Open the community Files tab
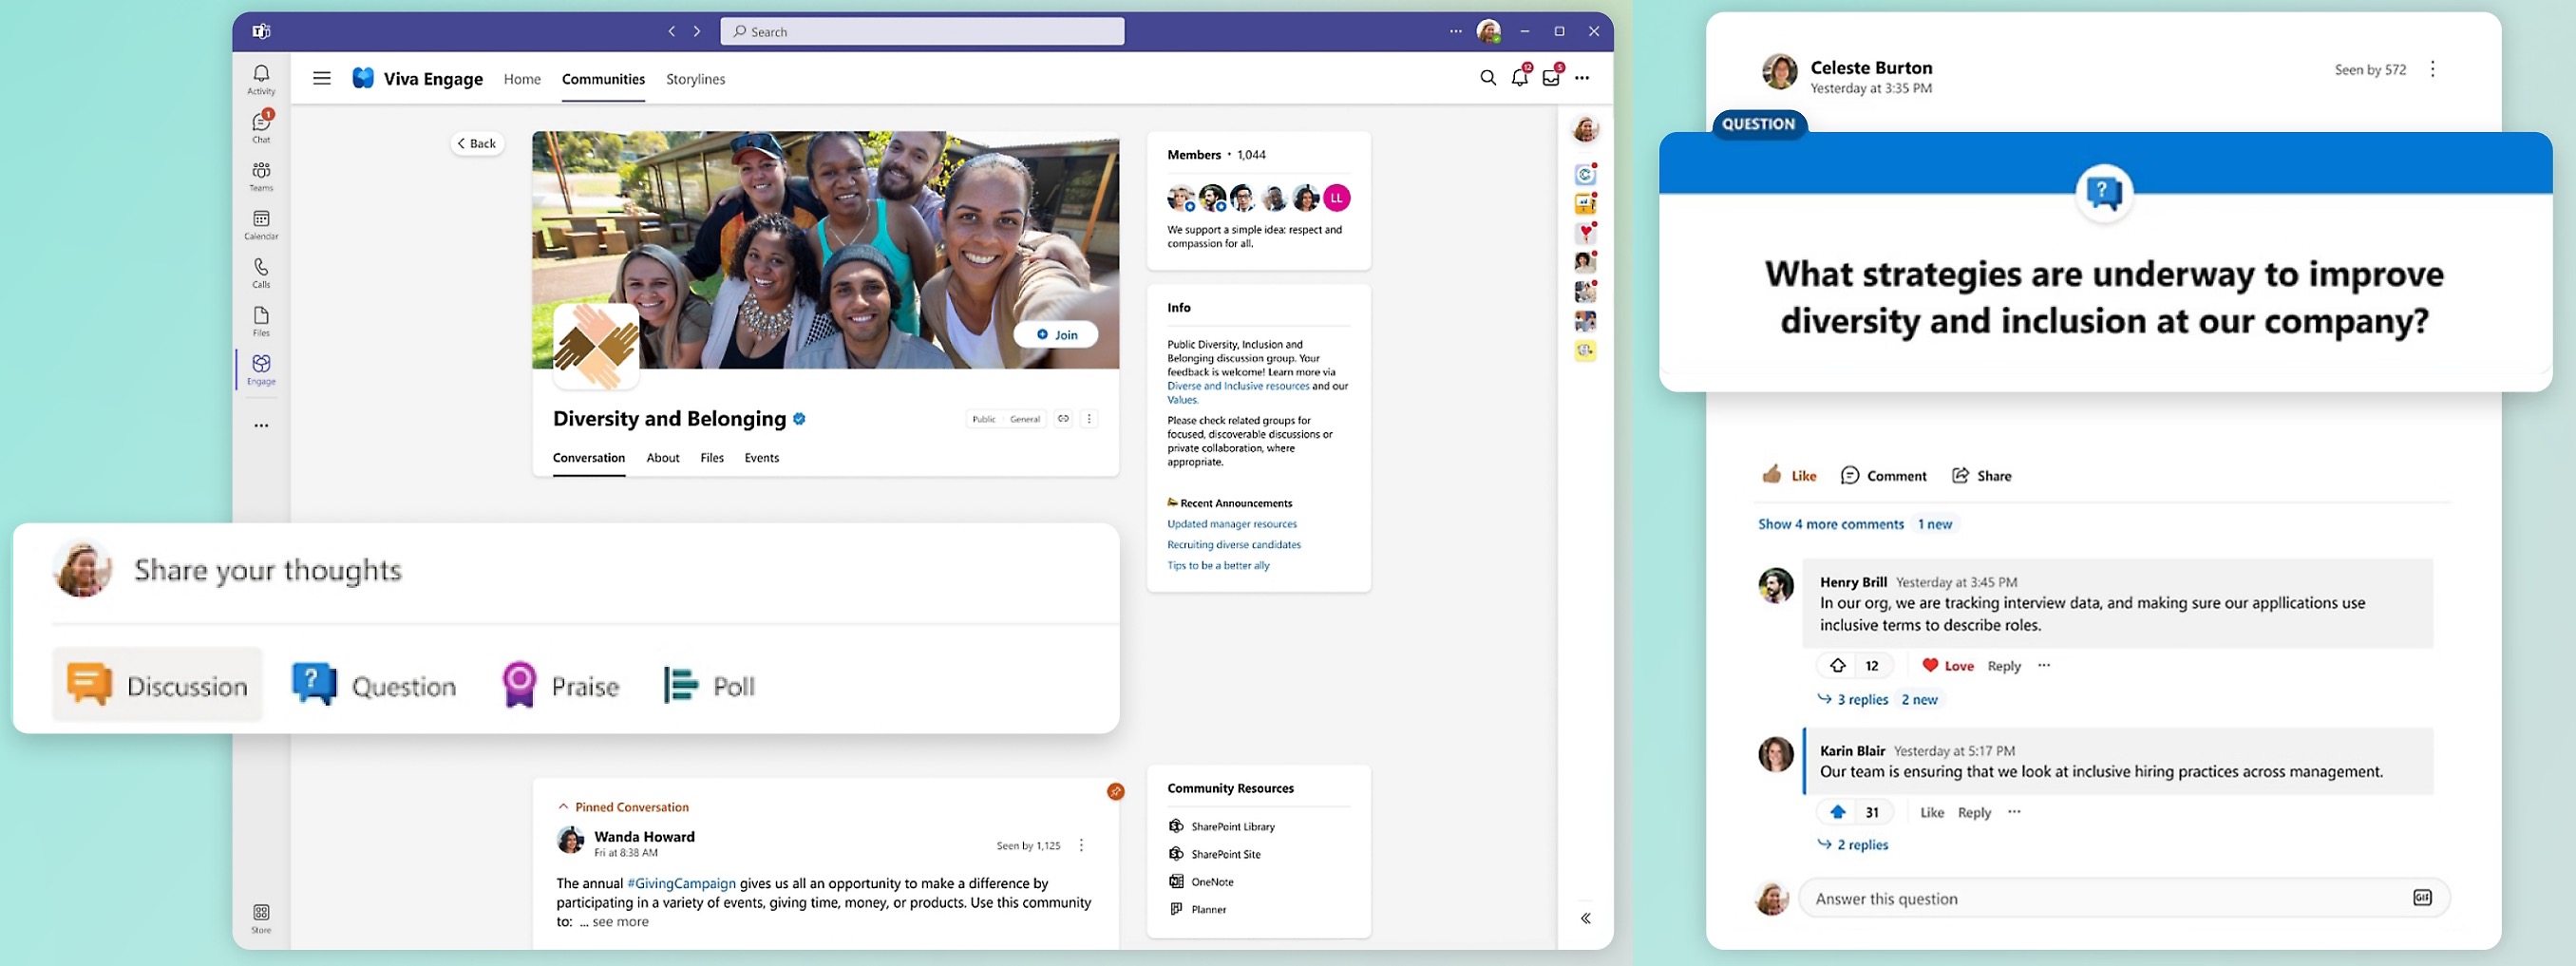Screen dimensions: 2576x966 tap(712, 458)
